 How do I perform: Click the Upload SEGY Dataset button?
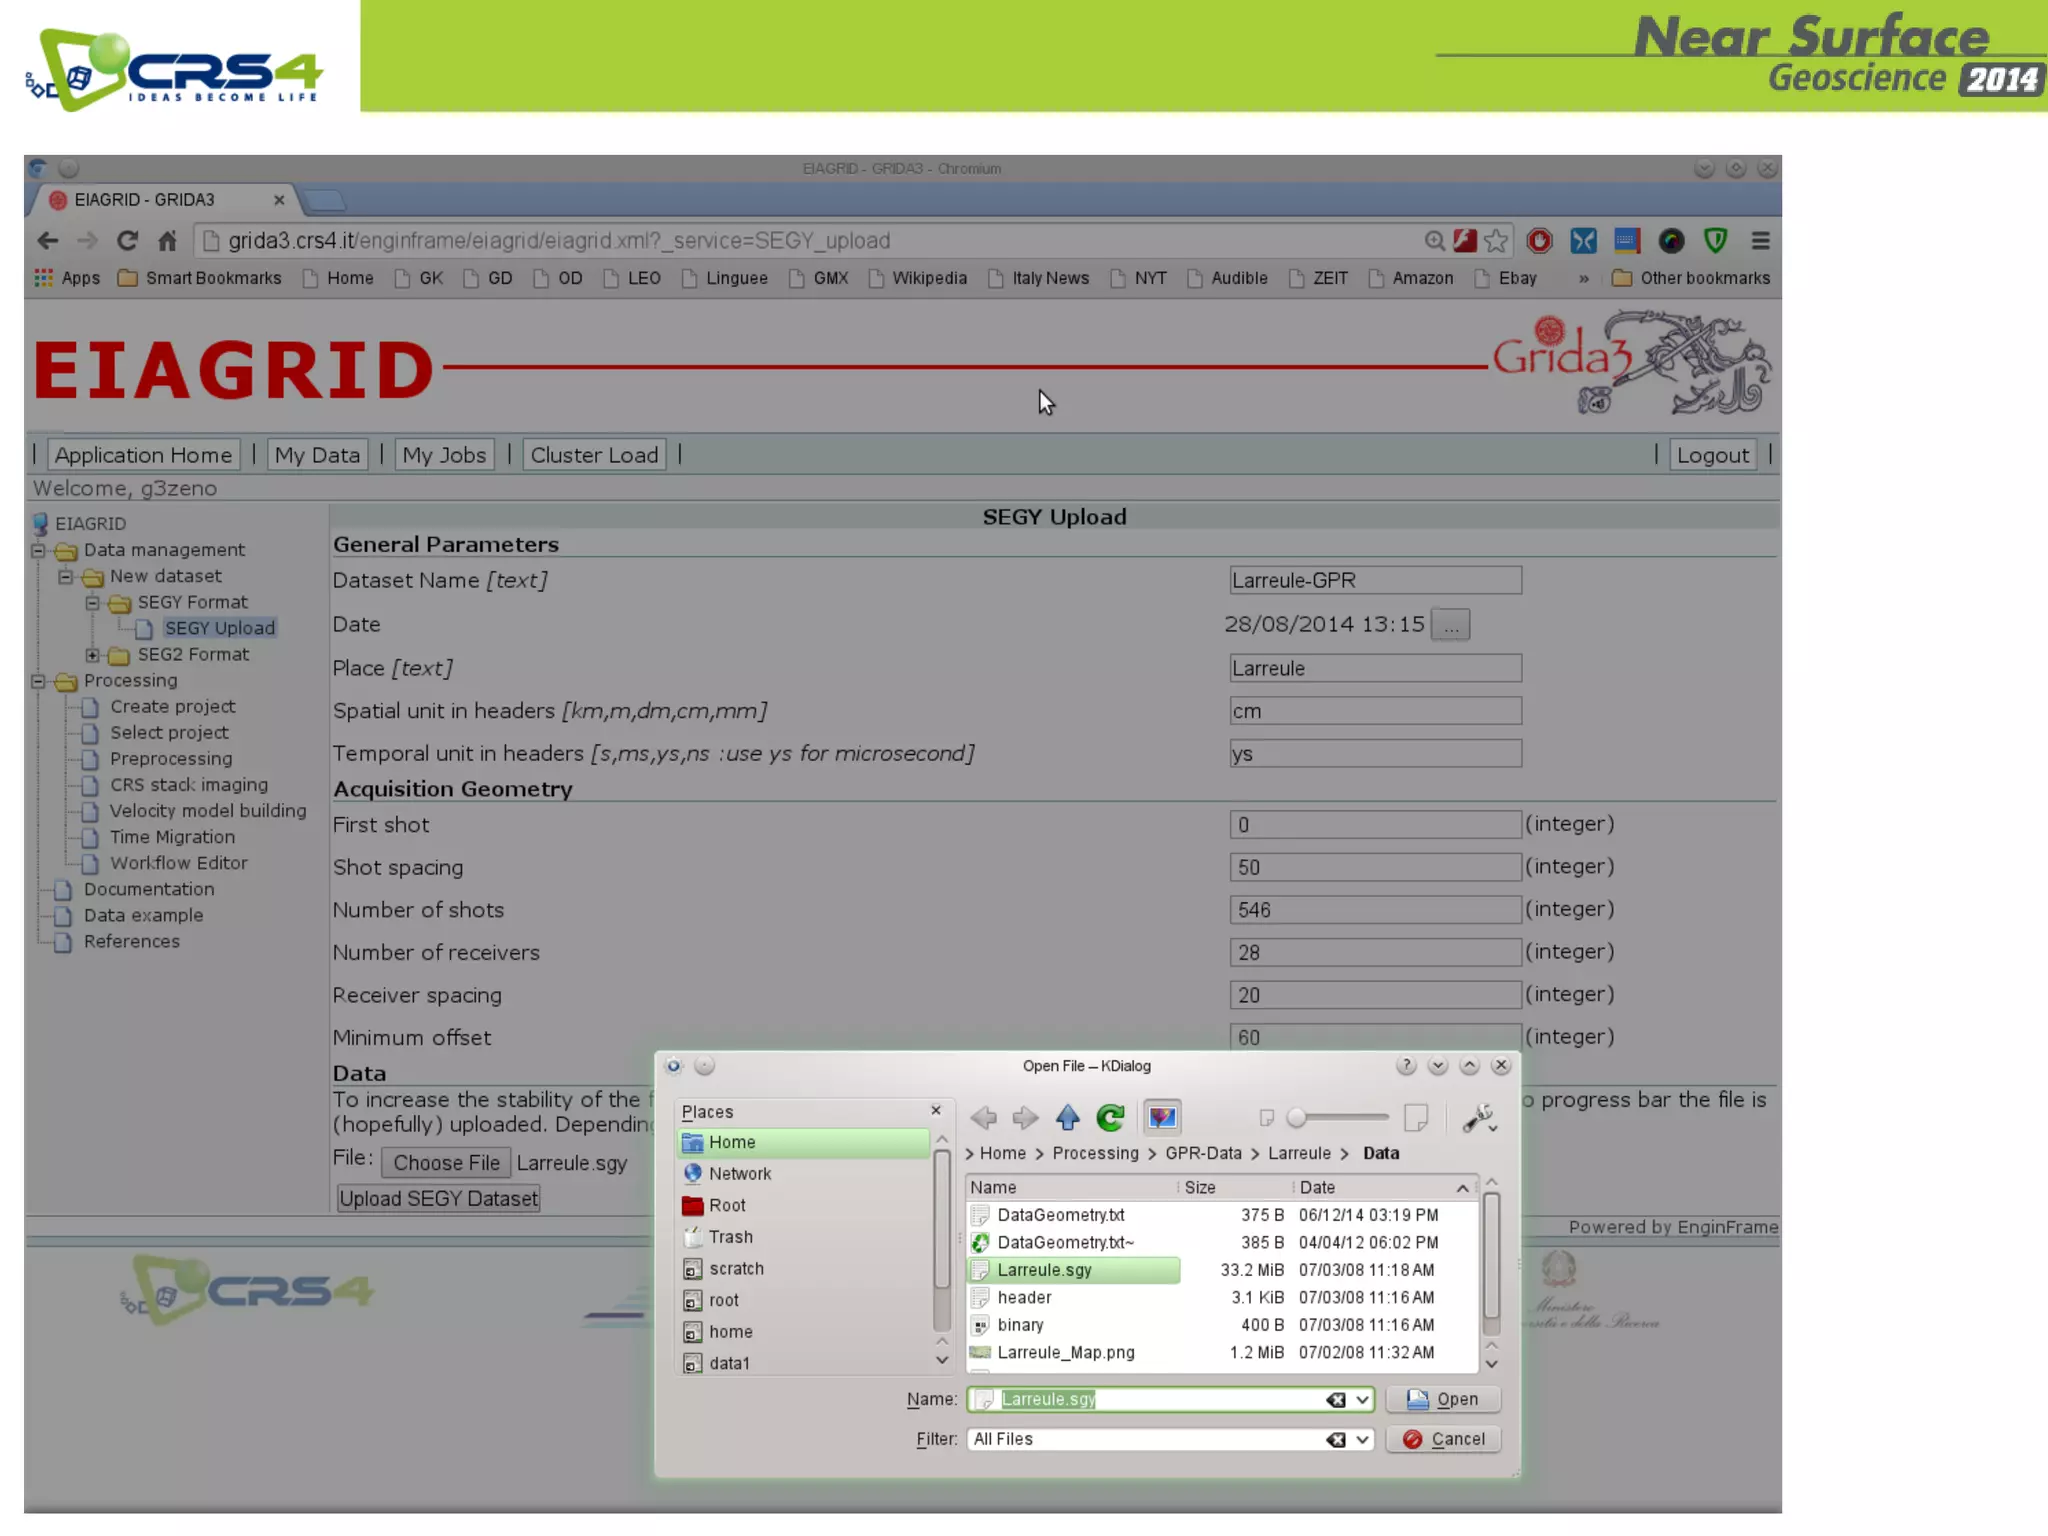(x=438, y=1199)
